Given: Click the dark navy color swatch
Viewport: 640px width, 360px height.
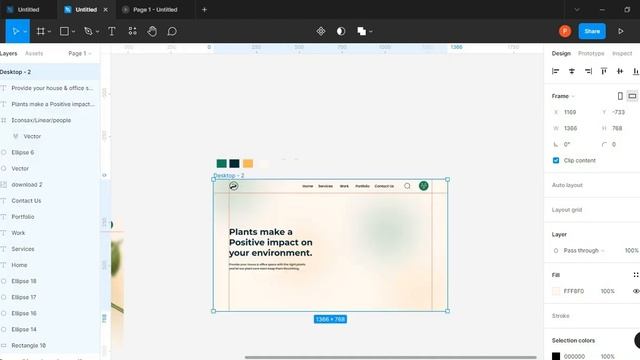Looking at the screenshot, I should coord(234,163).
